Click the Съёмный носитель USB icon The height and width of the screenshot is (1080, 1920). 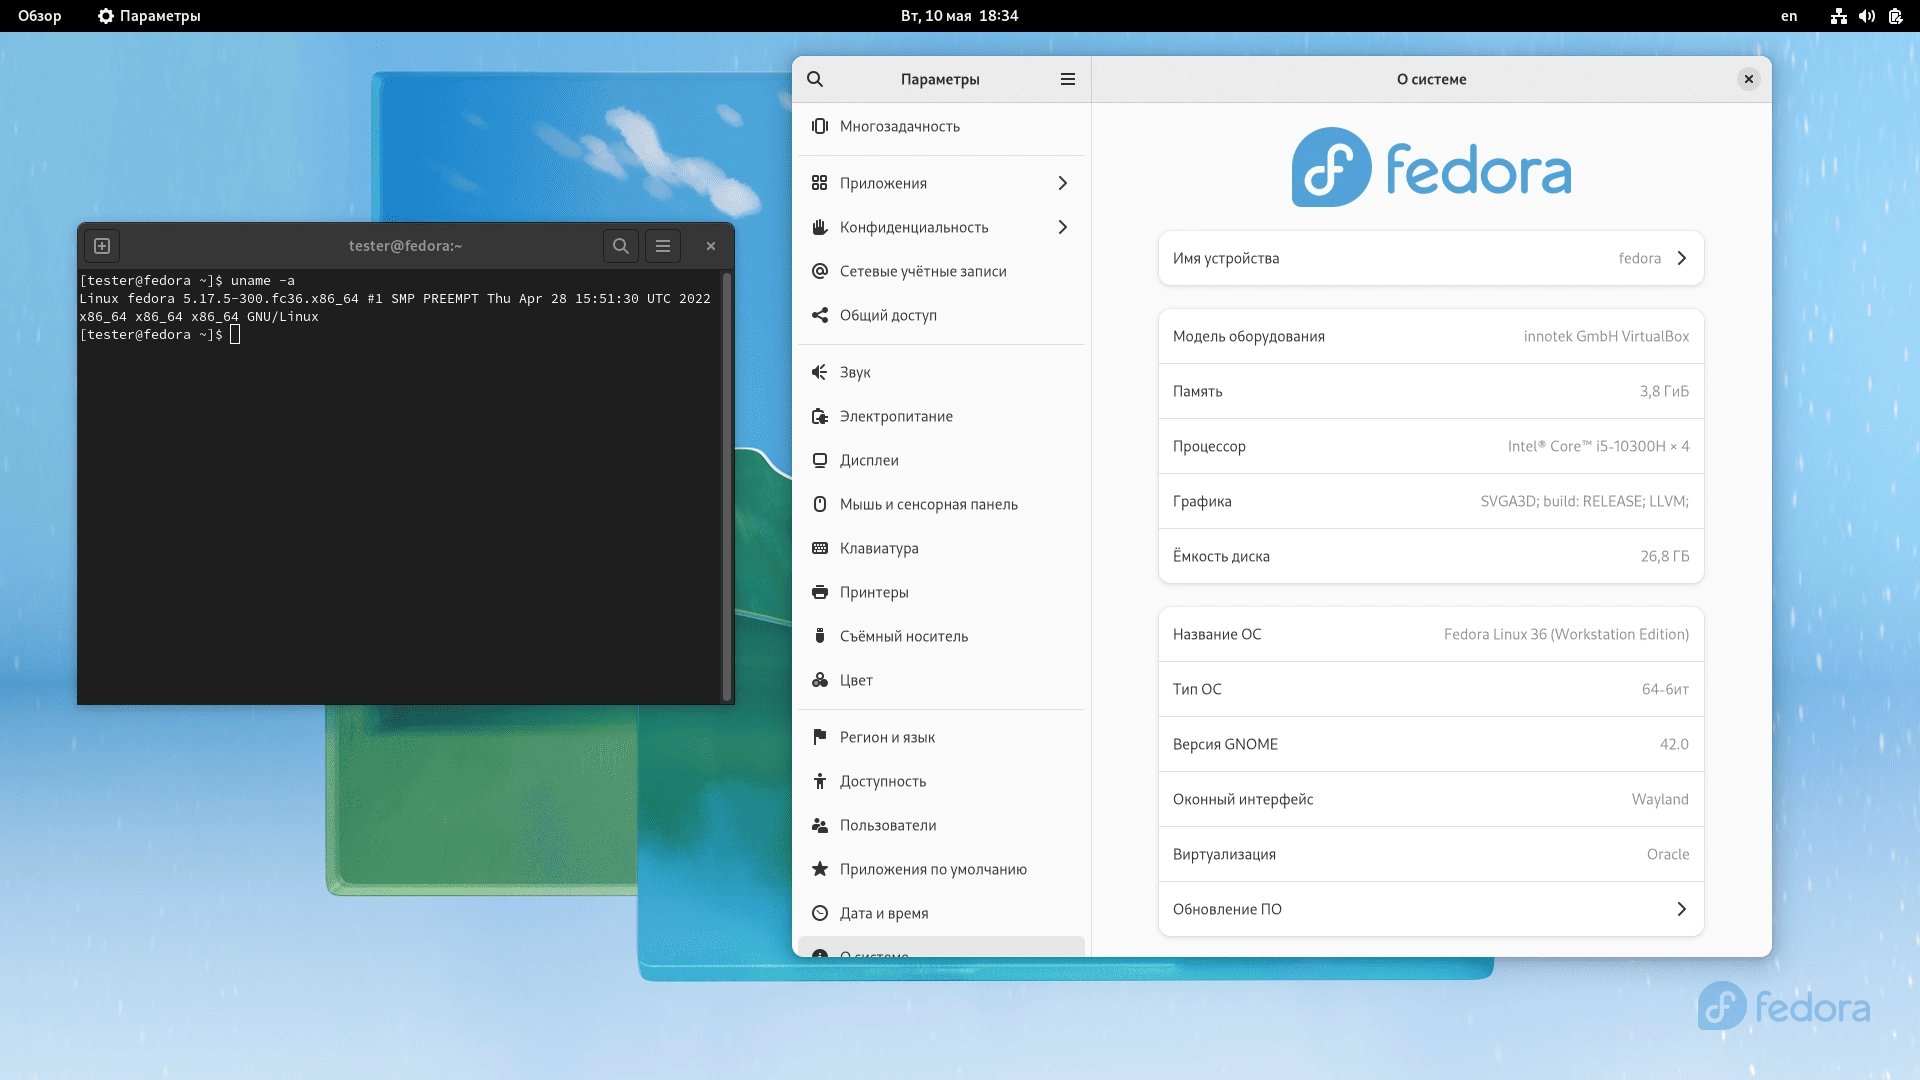pyautogui.click(x=820, y=636)
